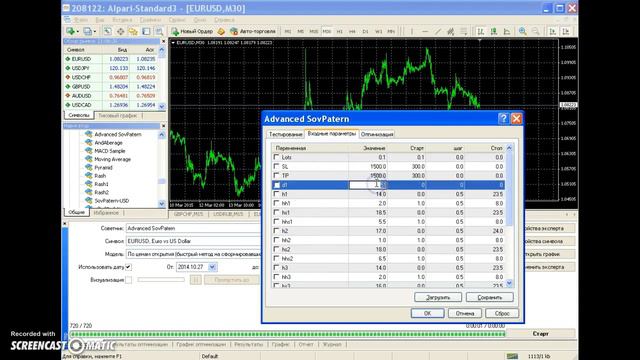Toggle the Navigator toolbar icon

coord(133,31)
